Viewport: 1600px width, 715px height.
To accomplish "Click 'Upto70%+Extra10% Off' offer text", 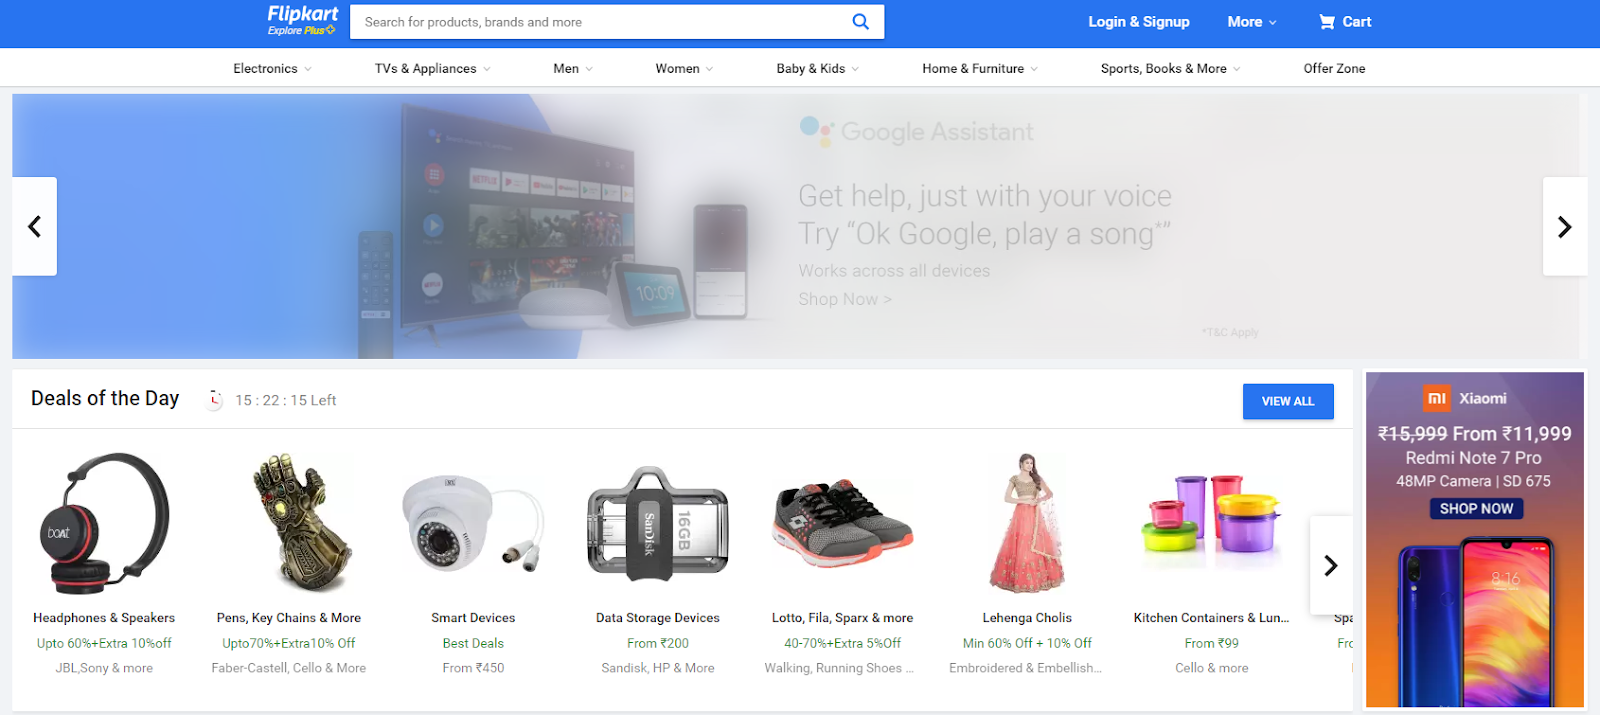I will 289,643.
